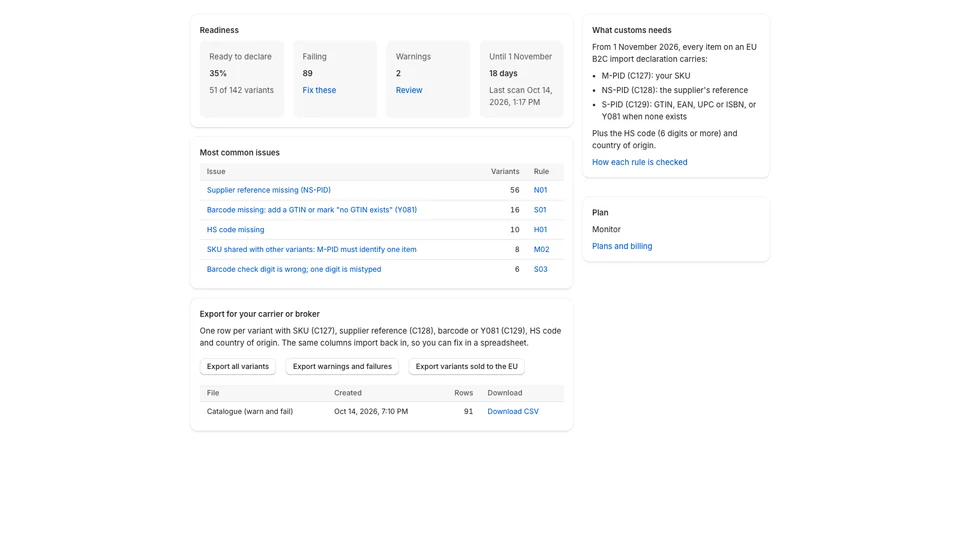Open Plans and billing link
The image size is (960, 540).
[x=622, y=246]
